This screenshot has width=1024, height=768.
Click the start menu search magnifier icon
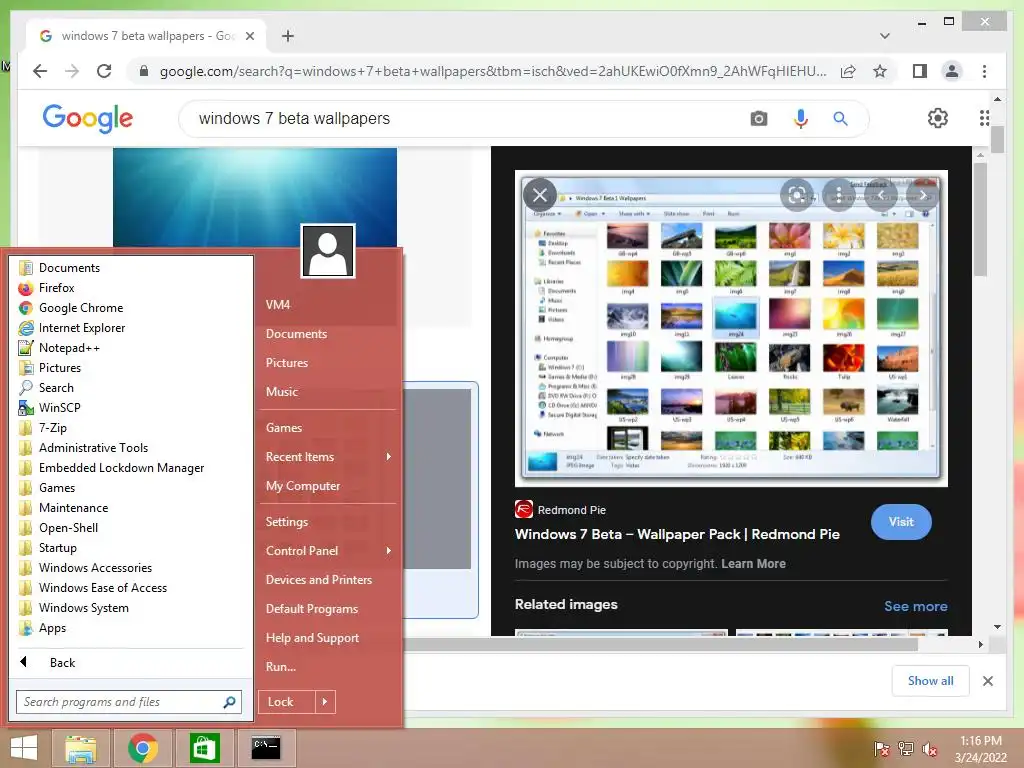point(229,702)
